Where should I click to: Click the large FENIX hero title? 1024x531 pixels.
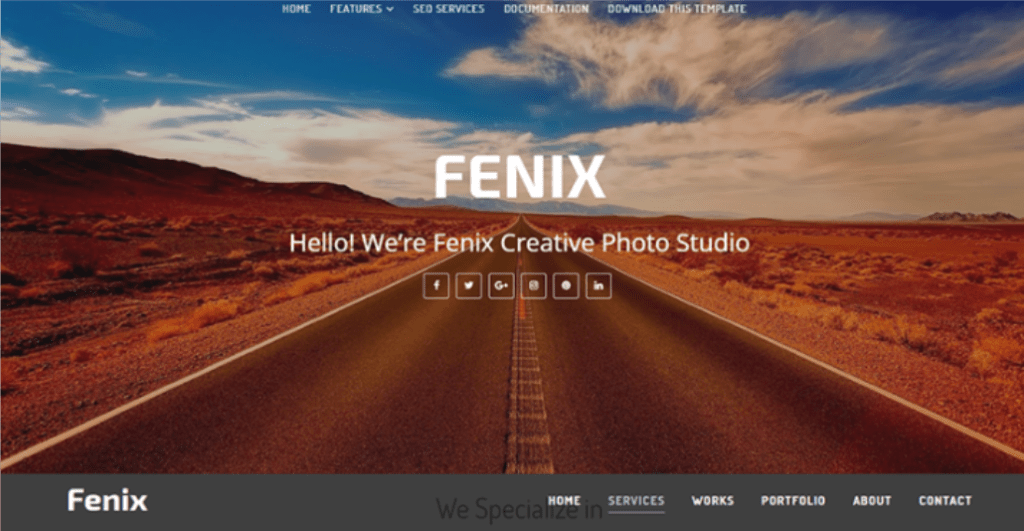[520, 176]
